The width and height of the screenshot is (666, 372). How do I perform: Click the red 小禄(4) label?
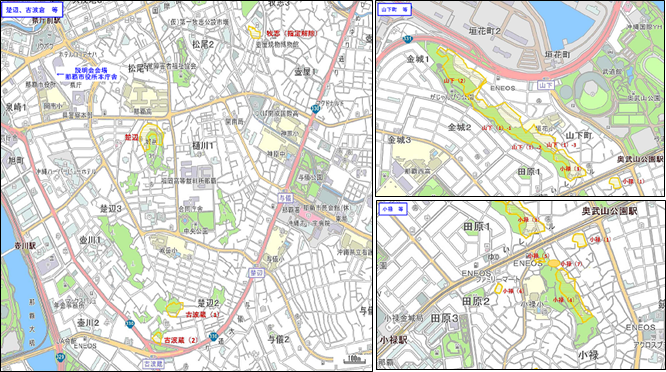563,300
